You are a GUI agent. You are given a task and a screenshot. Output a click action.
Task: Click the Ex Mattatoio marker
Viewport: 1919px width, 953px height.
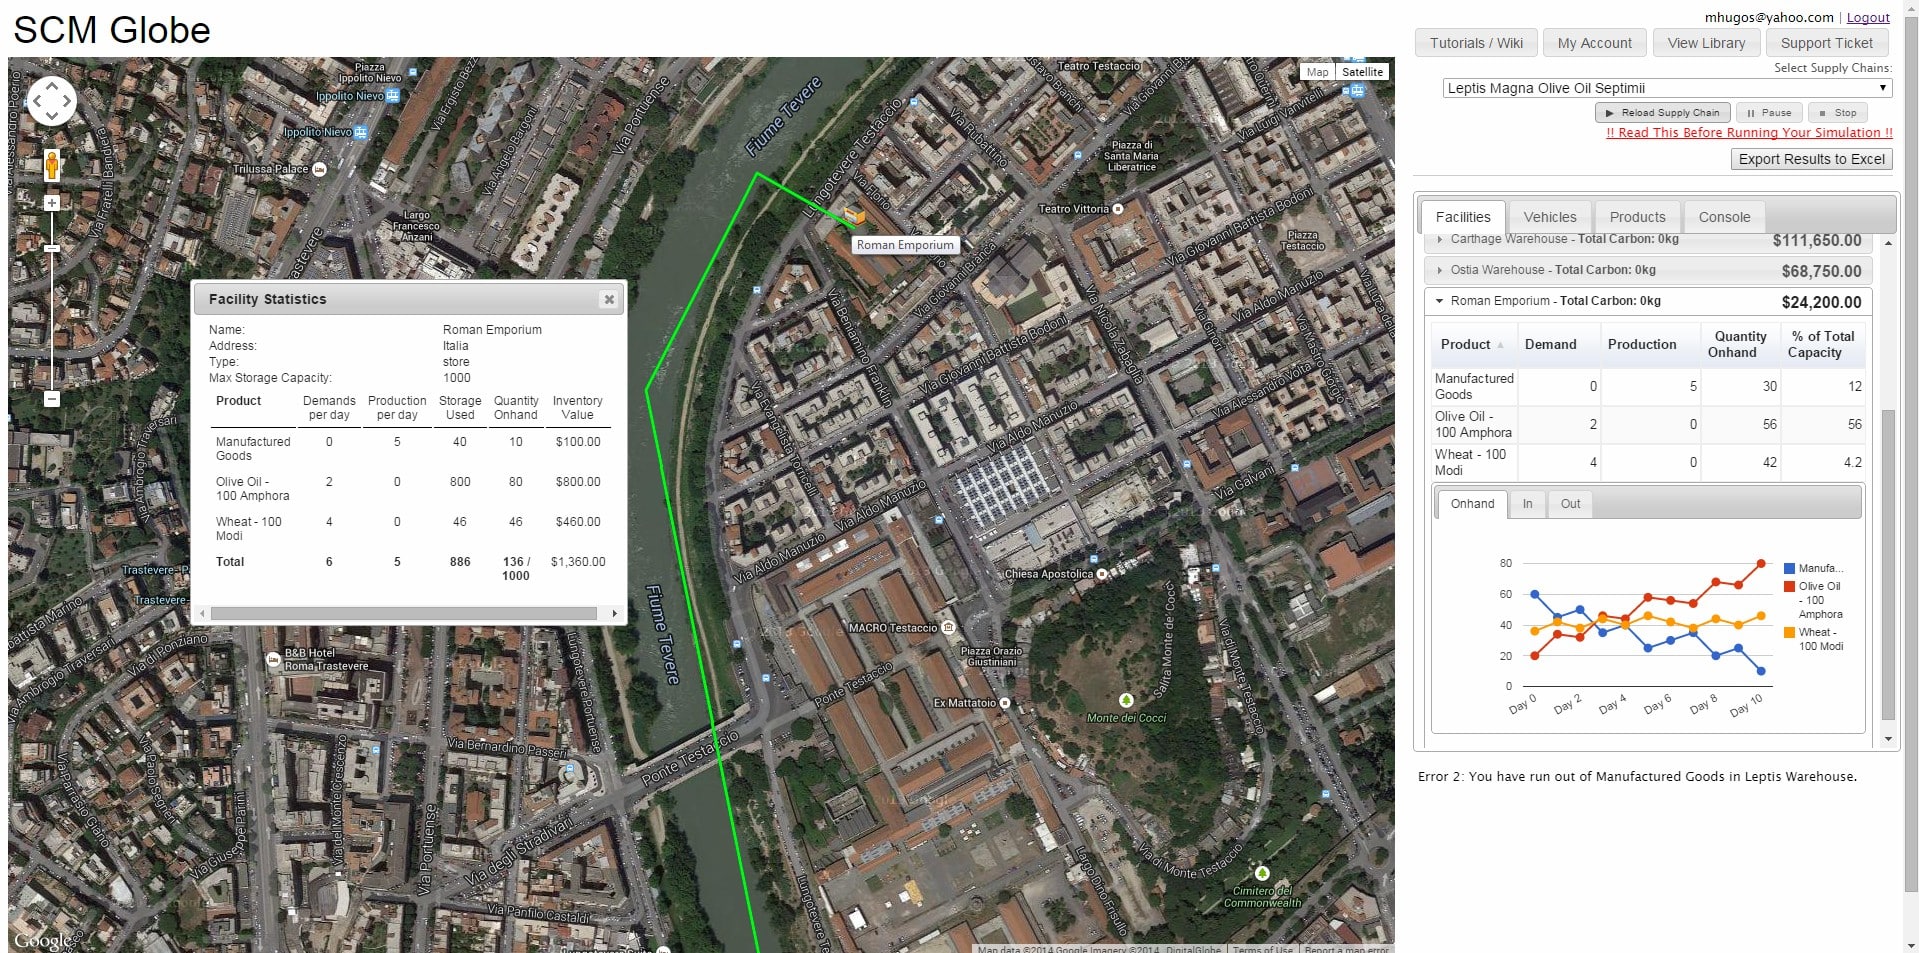point(1005,703)
